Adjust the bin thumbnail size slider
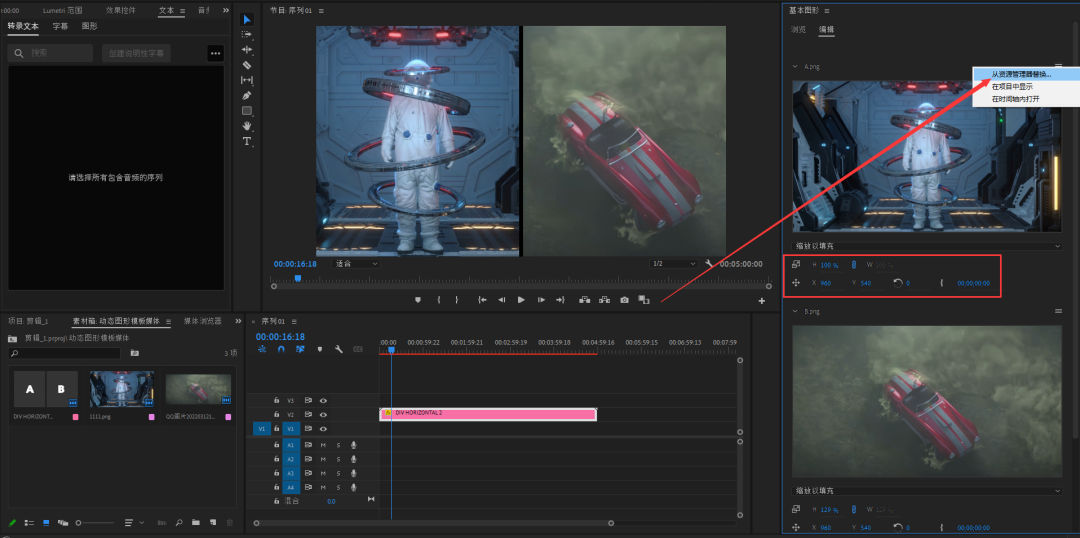The height and width of the screenshot is (538, 1080). click(x=95, y=523)
